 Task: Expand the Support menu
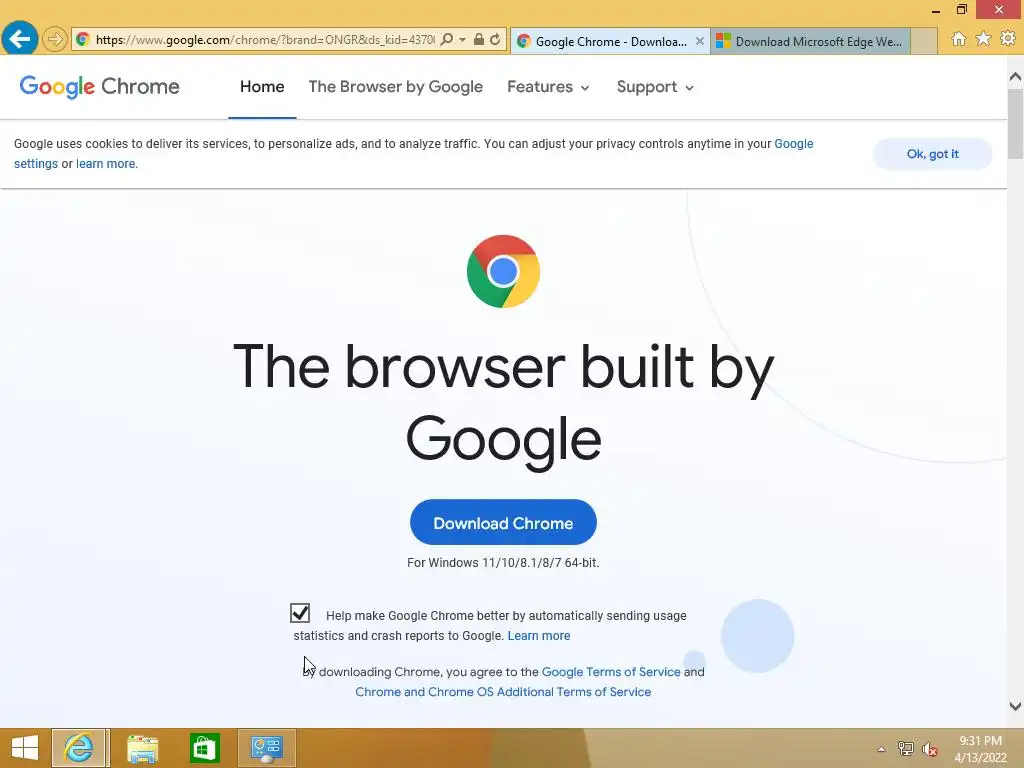[655, 87]
